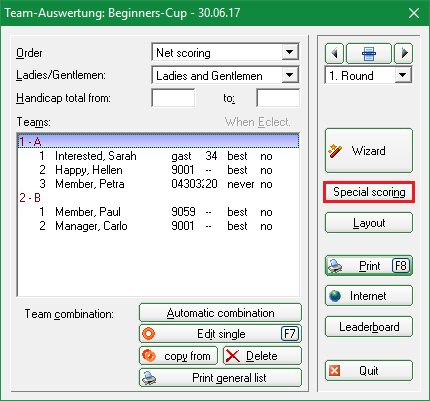Open the Leaderboard
This screenshot has width=430, height=401.
click(369, 327)
